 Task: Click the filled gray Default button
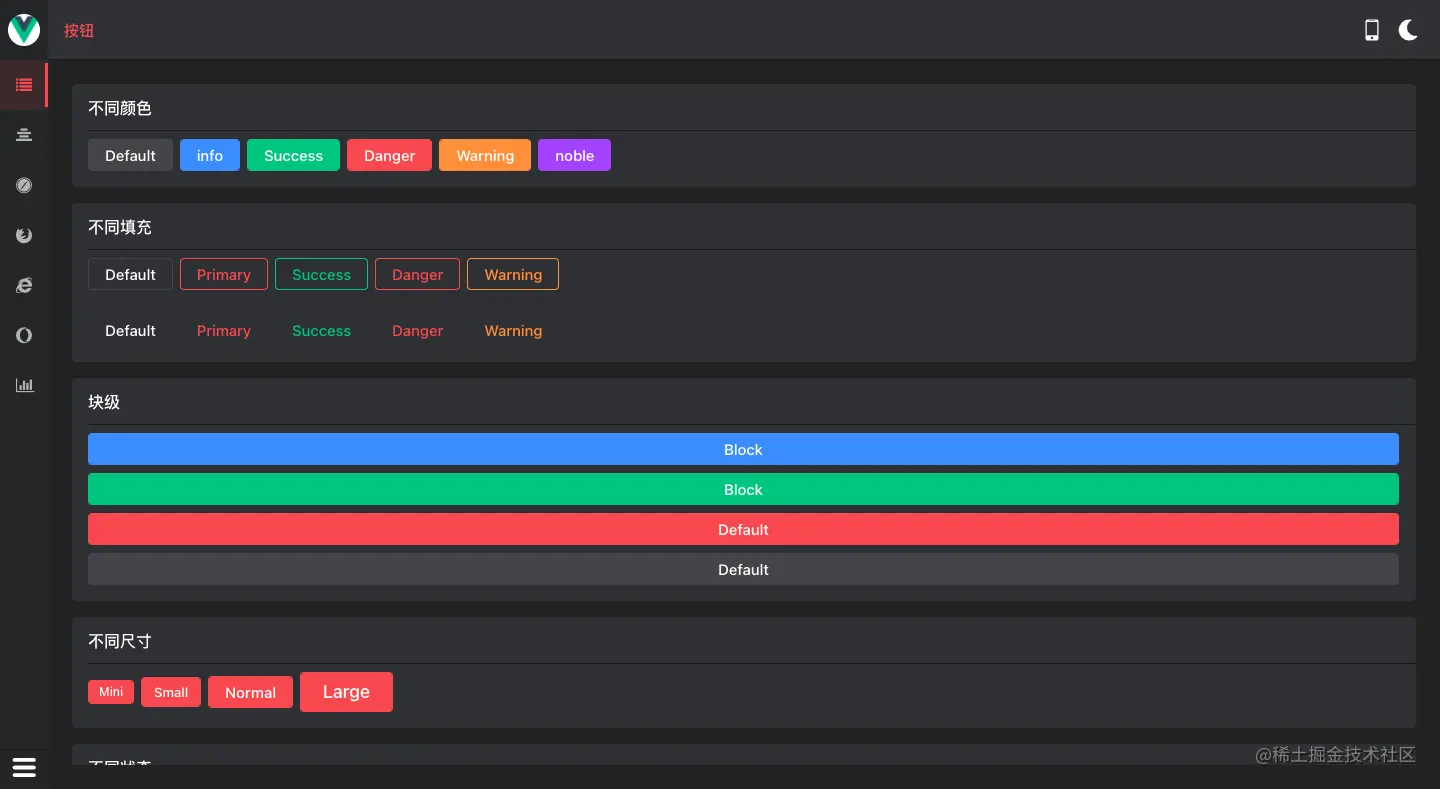pos(130,155)
